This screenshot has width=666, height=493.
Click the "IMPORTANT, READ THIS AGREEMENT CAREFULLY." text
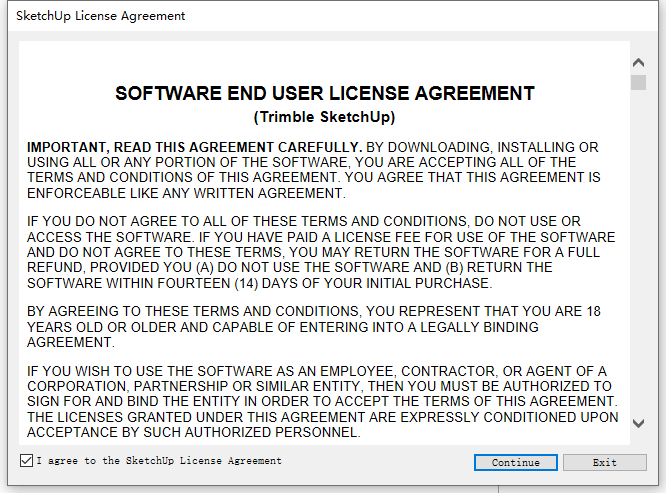(x=195, y=147)
